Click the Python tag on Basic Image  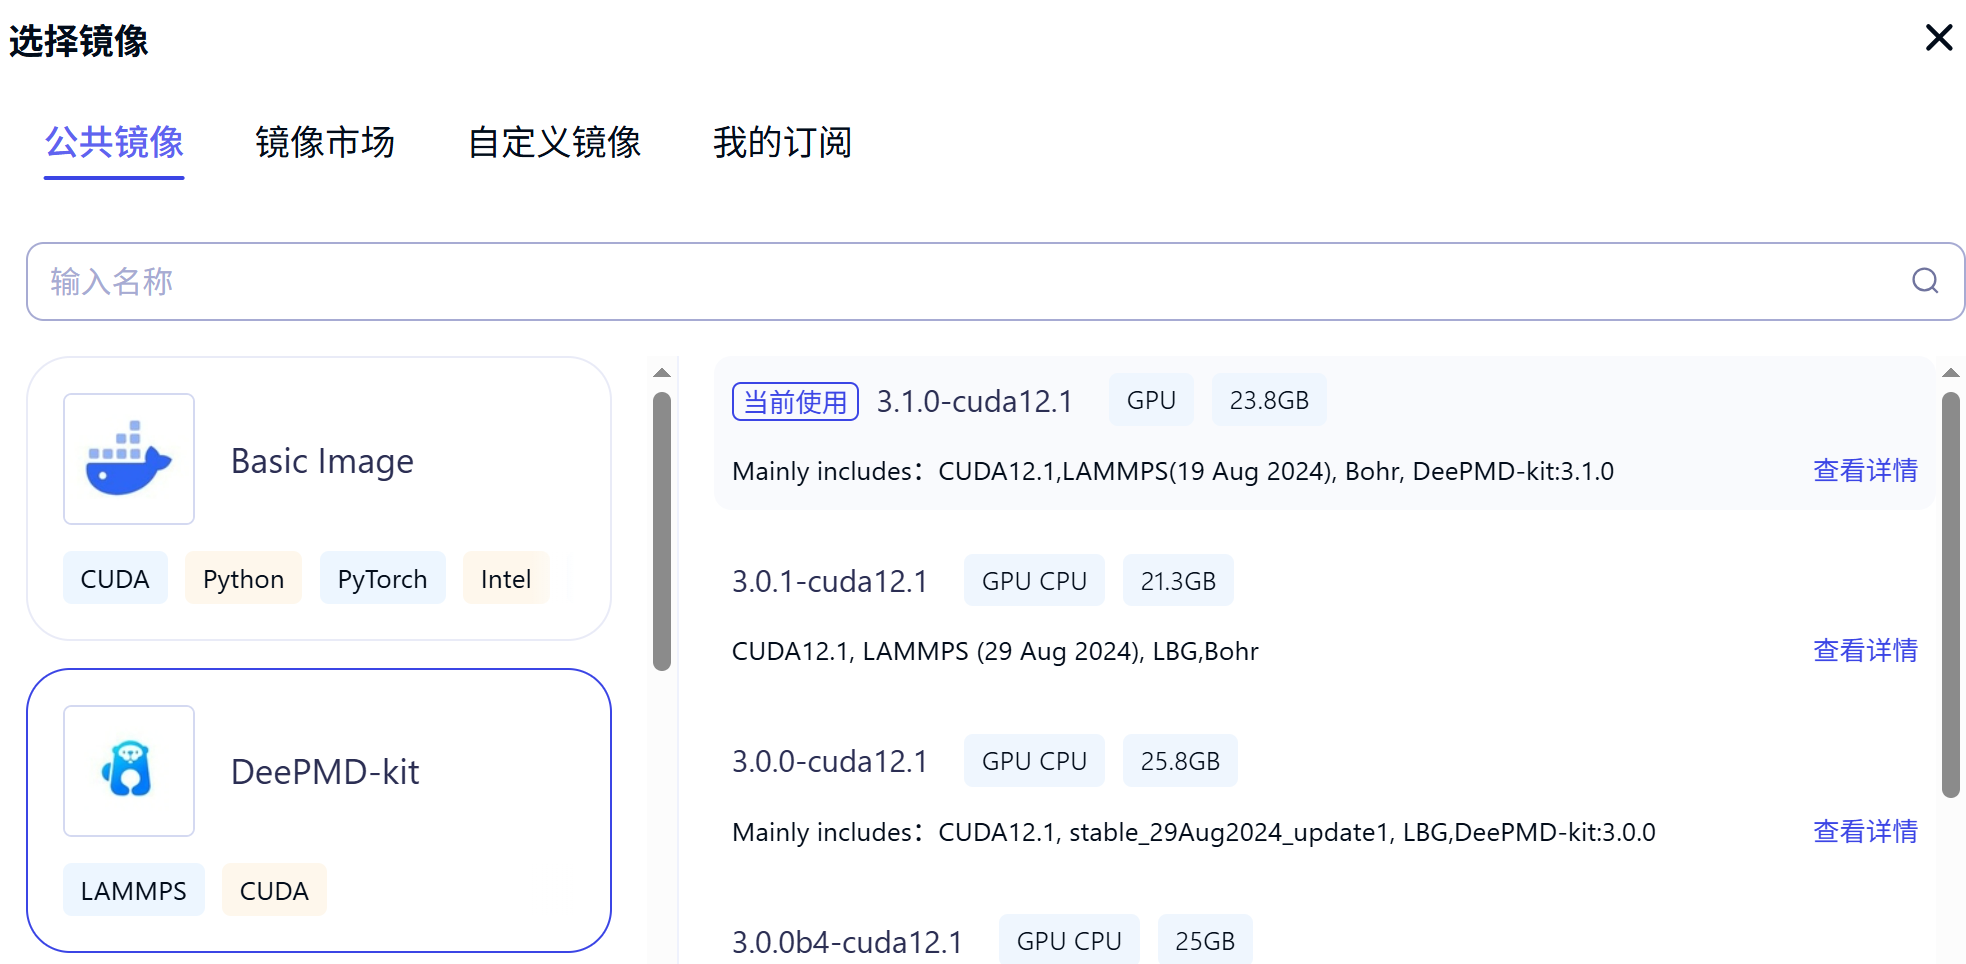click(x=243, y=579)
